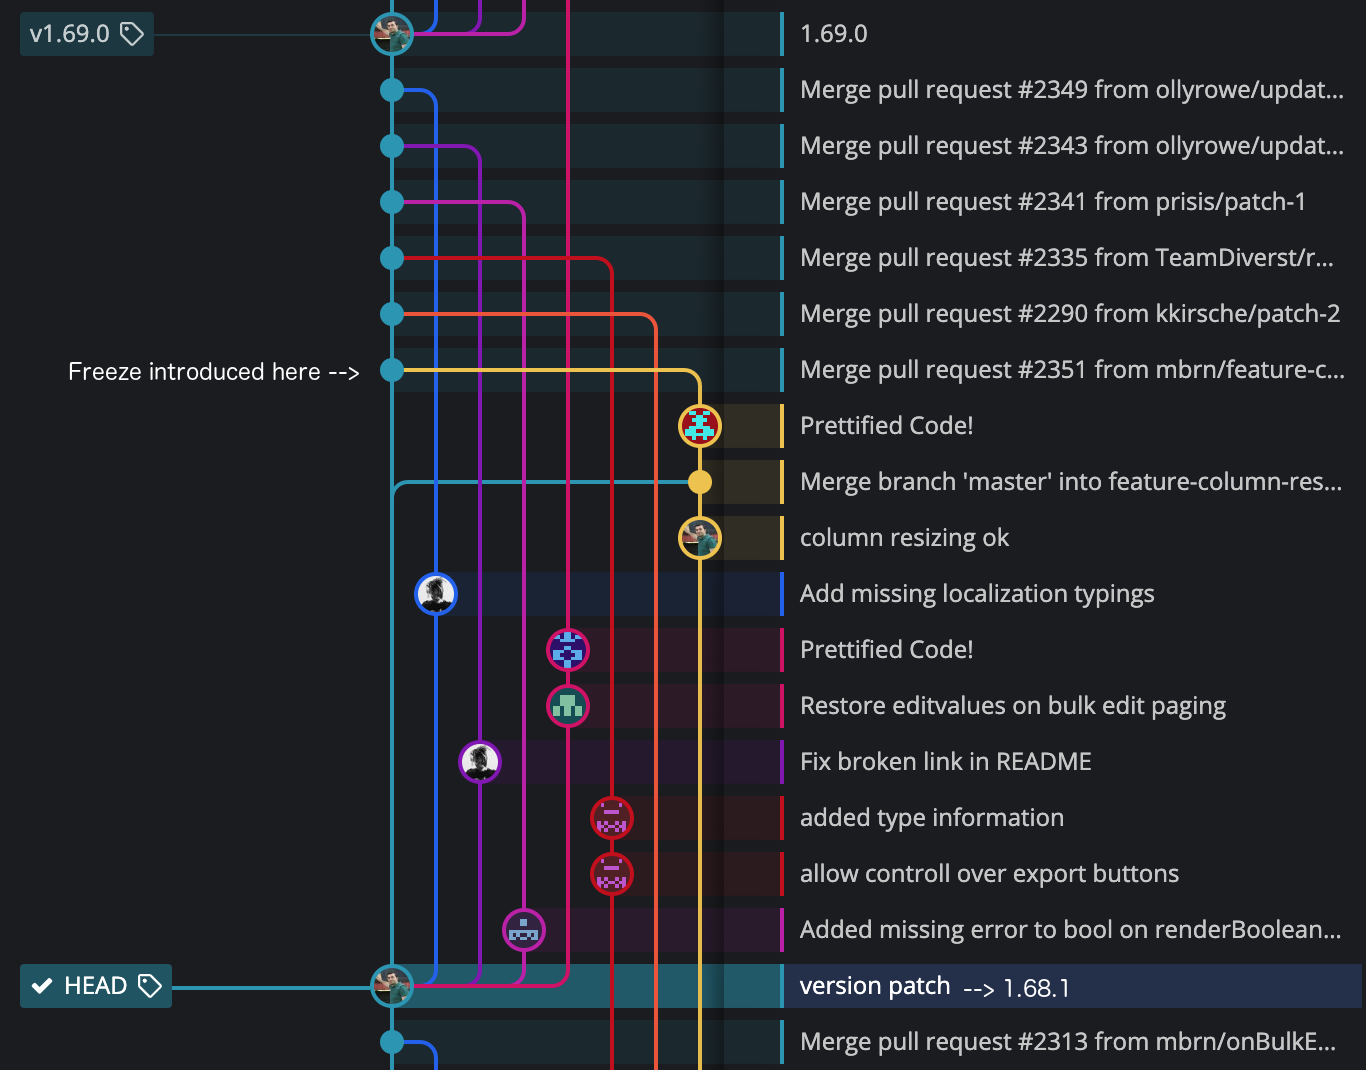Screen dimensions: 1366x1070
Task: Select the teal creeper avatar on 'Prettified Code!'
Action: 697,425
